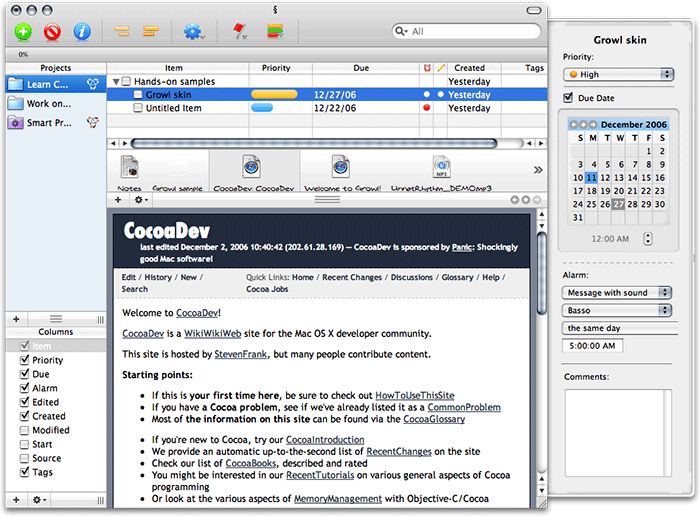Screen dimensions: 700x516
Task: Click the Untitled Item blue priority bar
Action: 262,108
